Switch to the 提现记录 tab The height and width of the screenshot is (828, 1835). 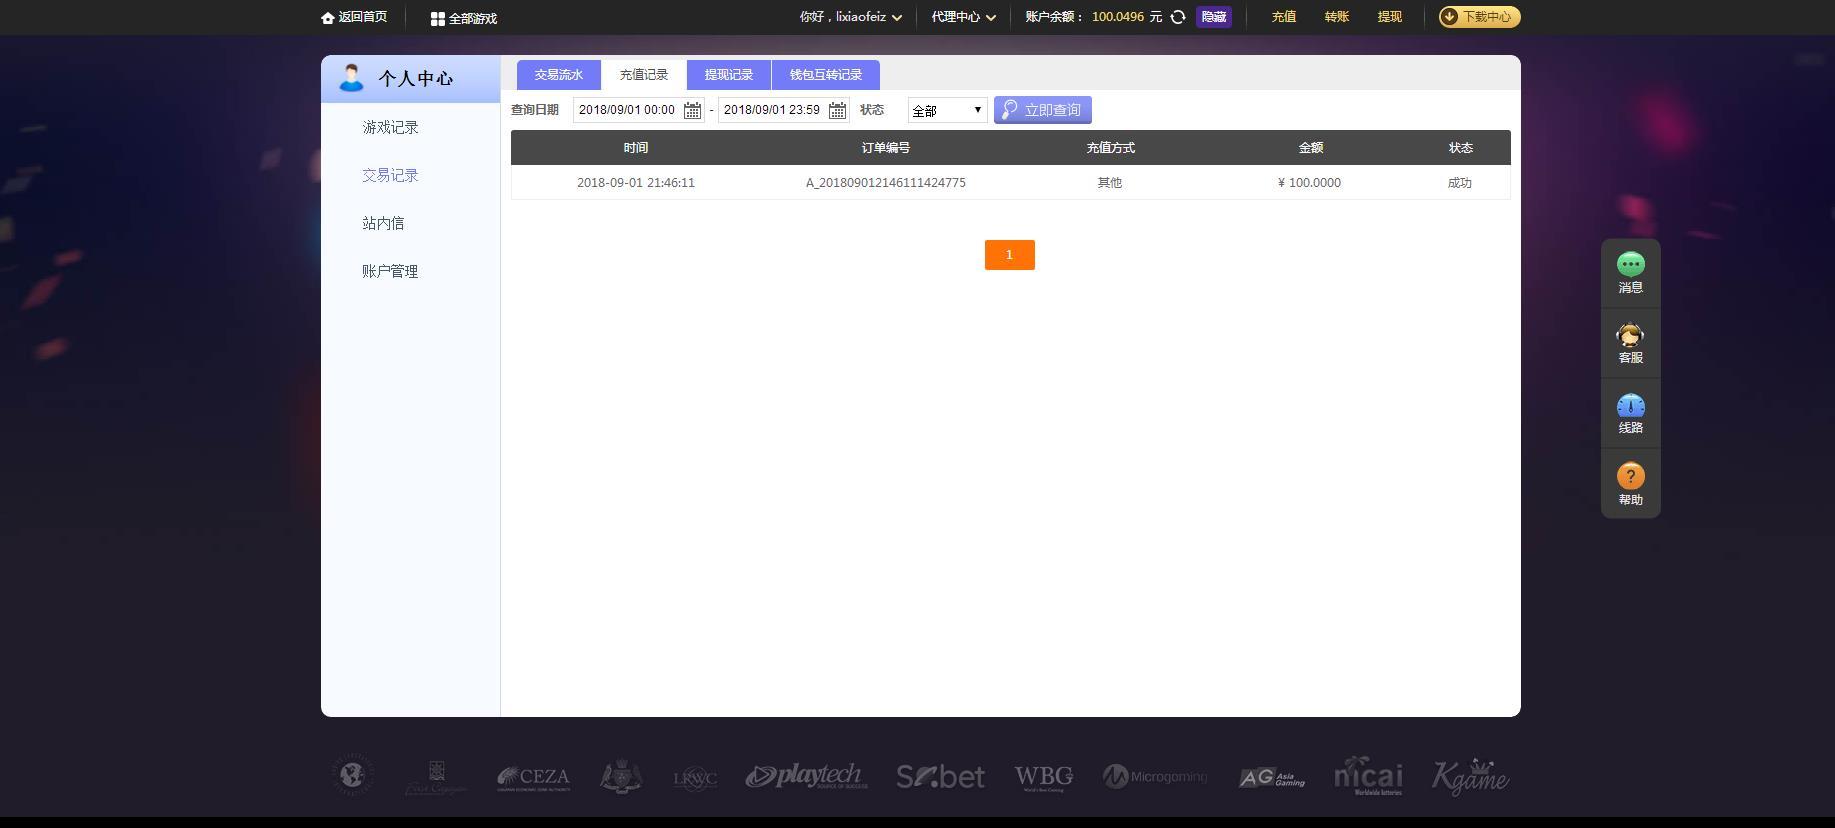[x=729, y=75]
